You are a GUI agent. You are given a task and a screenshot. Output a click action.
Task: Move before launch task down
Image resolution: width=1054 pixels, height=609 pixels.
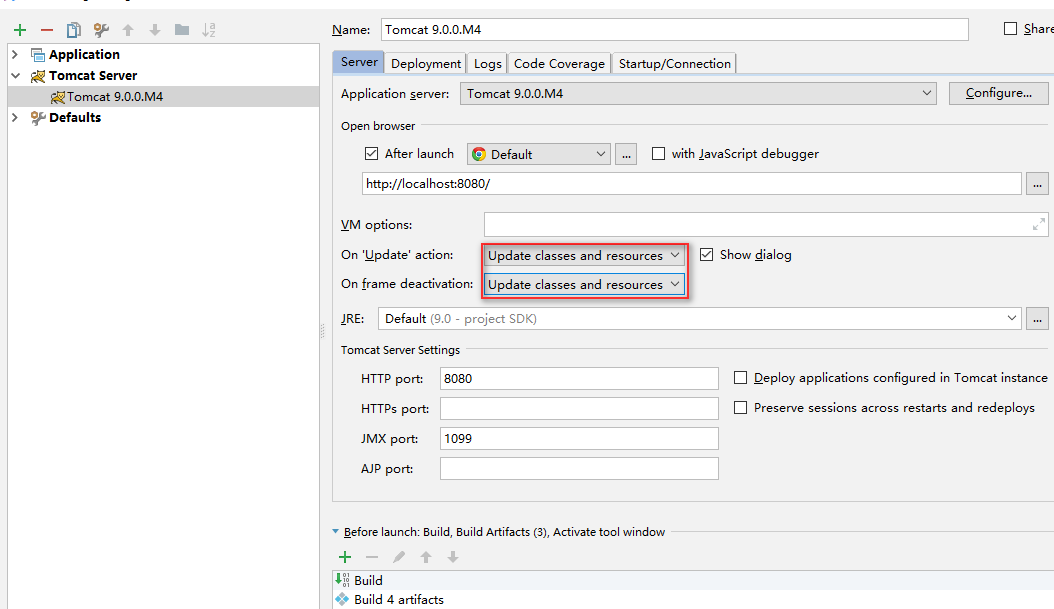tap(453, 557)
